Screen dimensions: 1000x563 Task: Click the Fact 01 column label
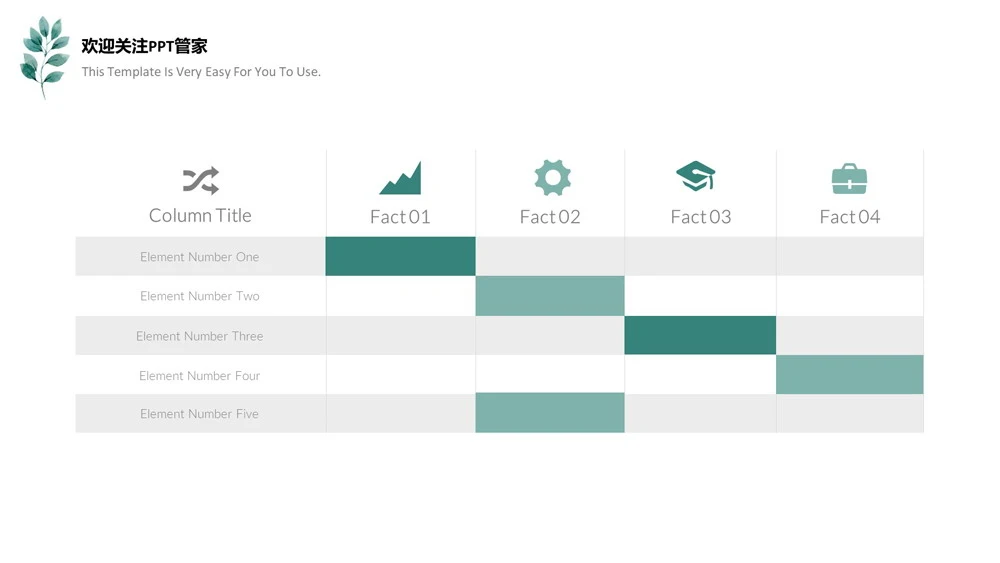click(x=400, y=217)
